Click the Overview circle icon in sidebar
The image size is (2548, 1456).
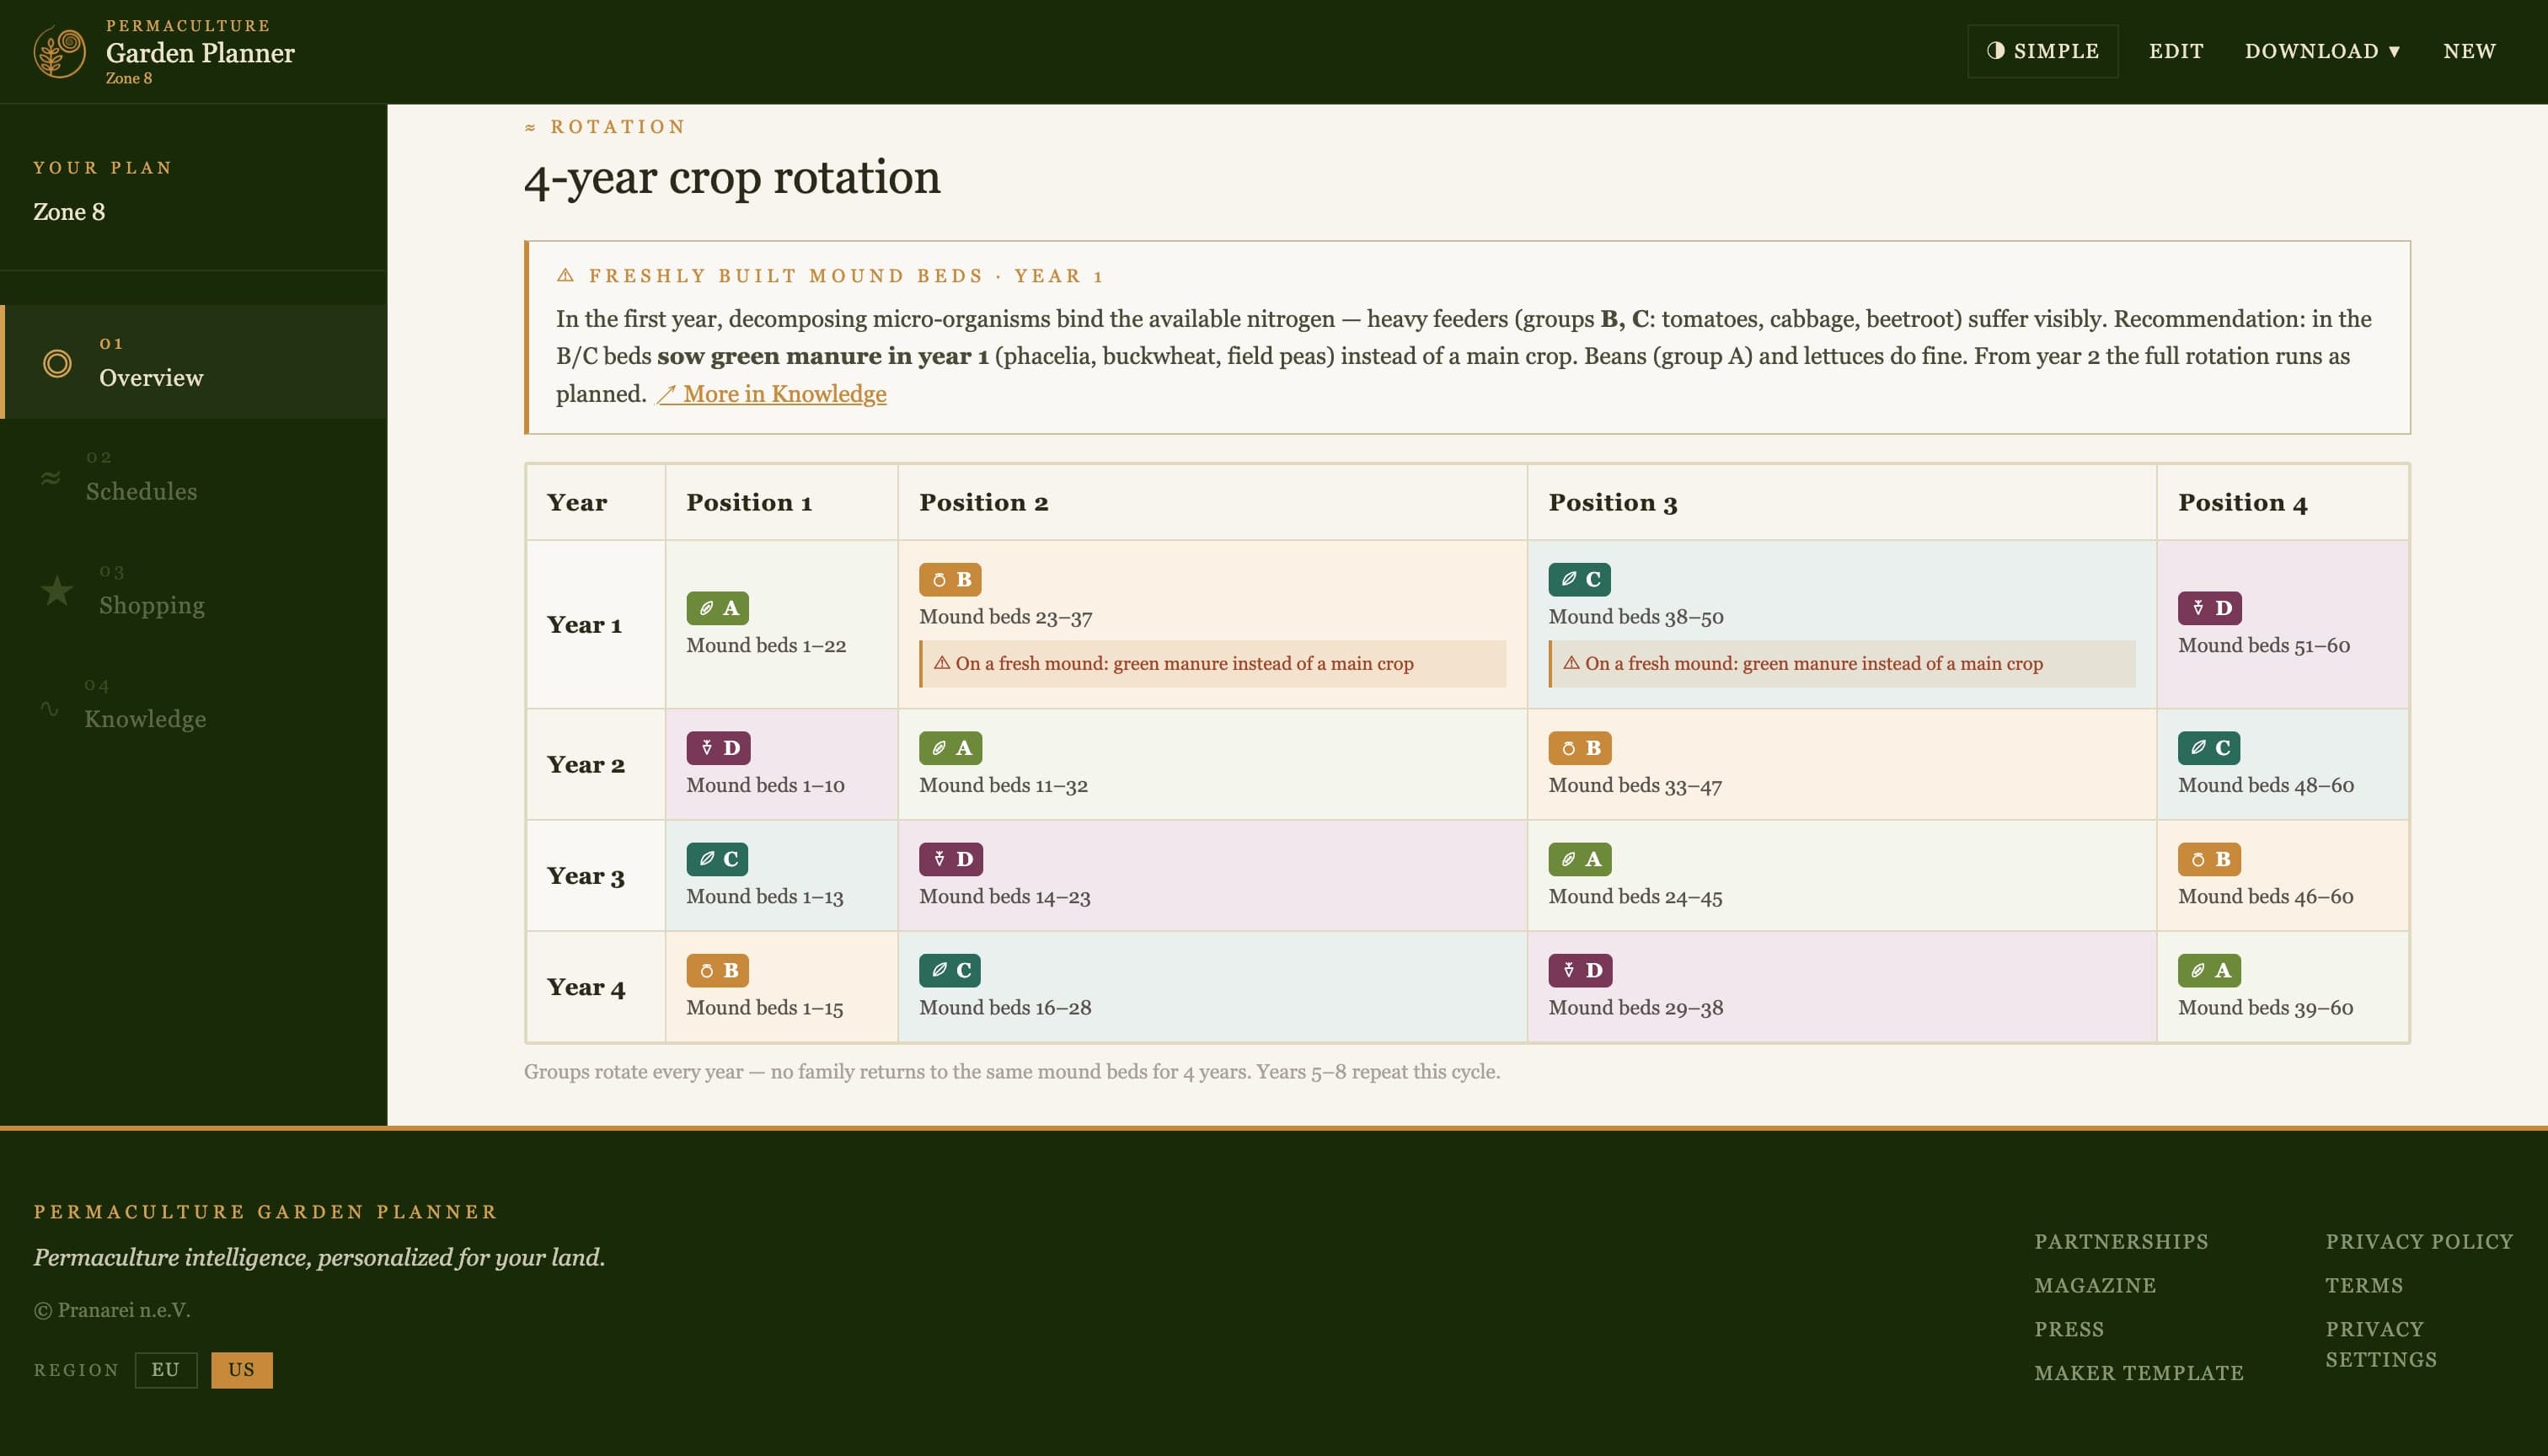[57, 363]
